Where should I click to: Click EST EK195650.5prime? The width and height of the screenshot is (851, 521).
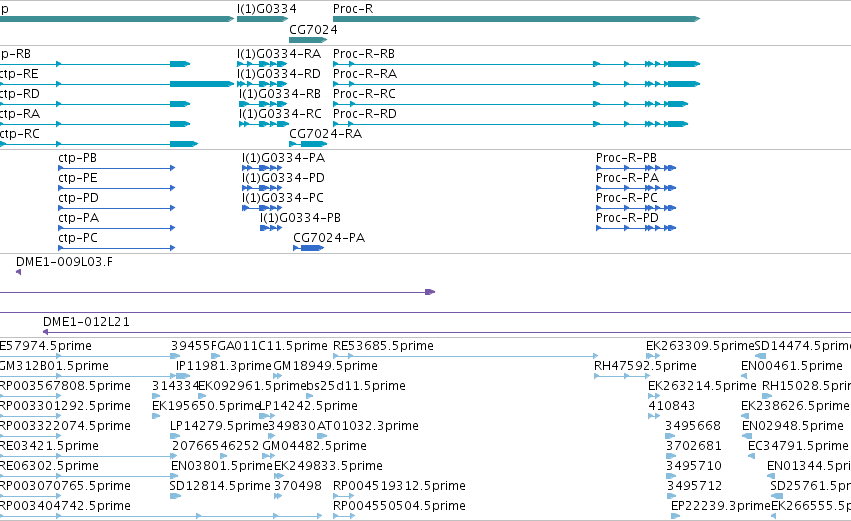point(206,406)
